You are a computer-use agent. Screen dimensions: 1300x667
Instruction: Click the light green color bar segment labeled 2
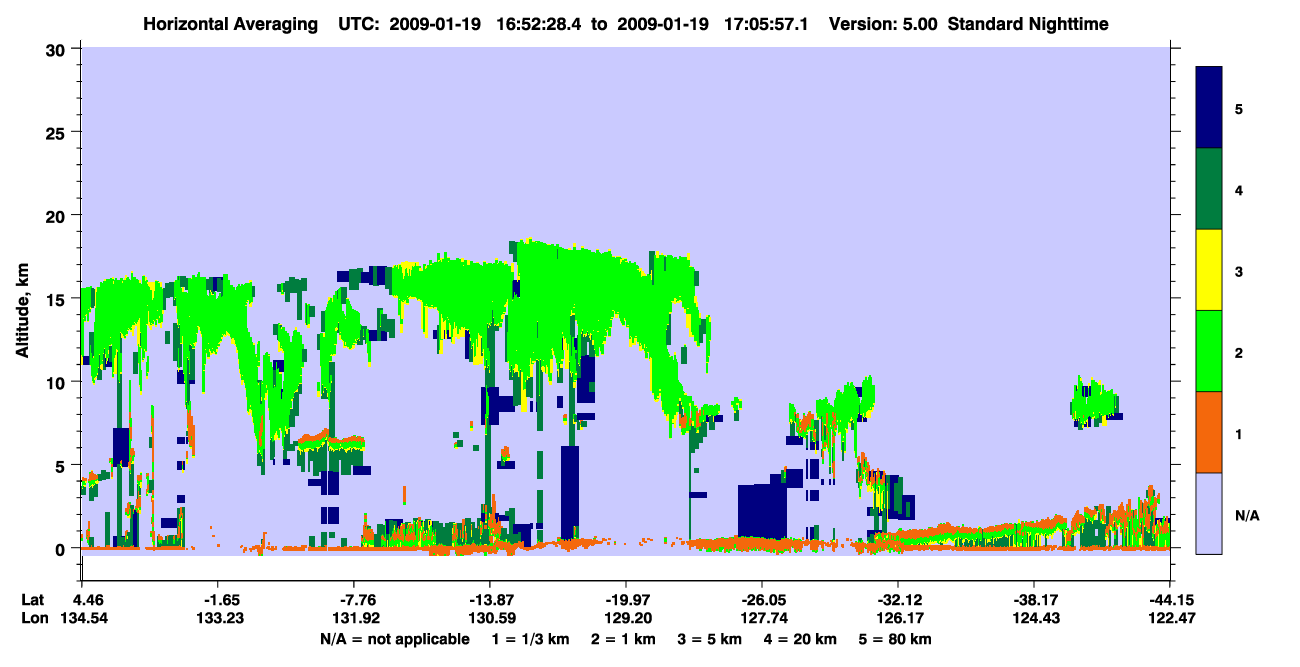[1209, 351]
